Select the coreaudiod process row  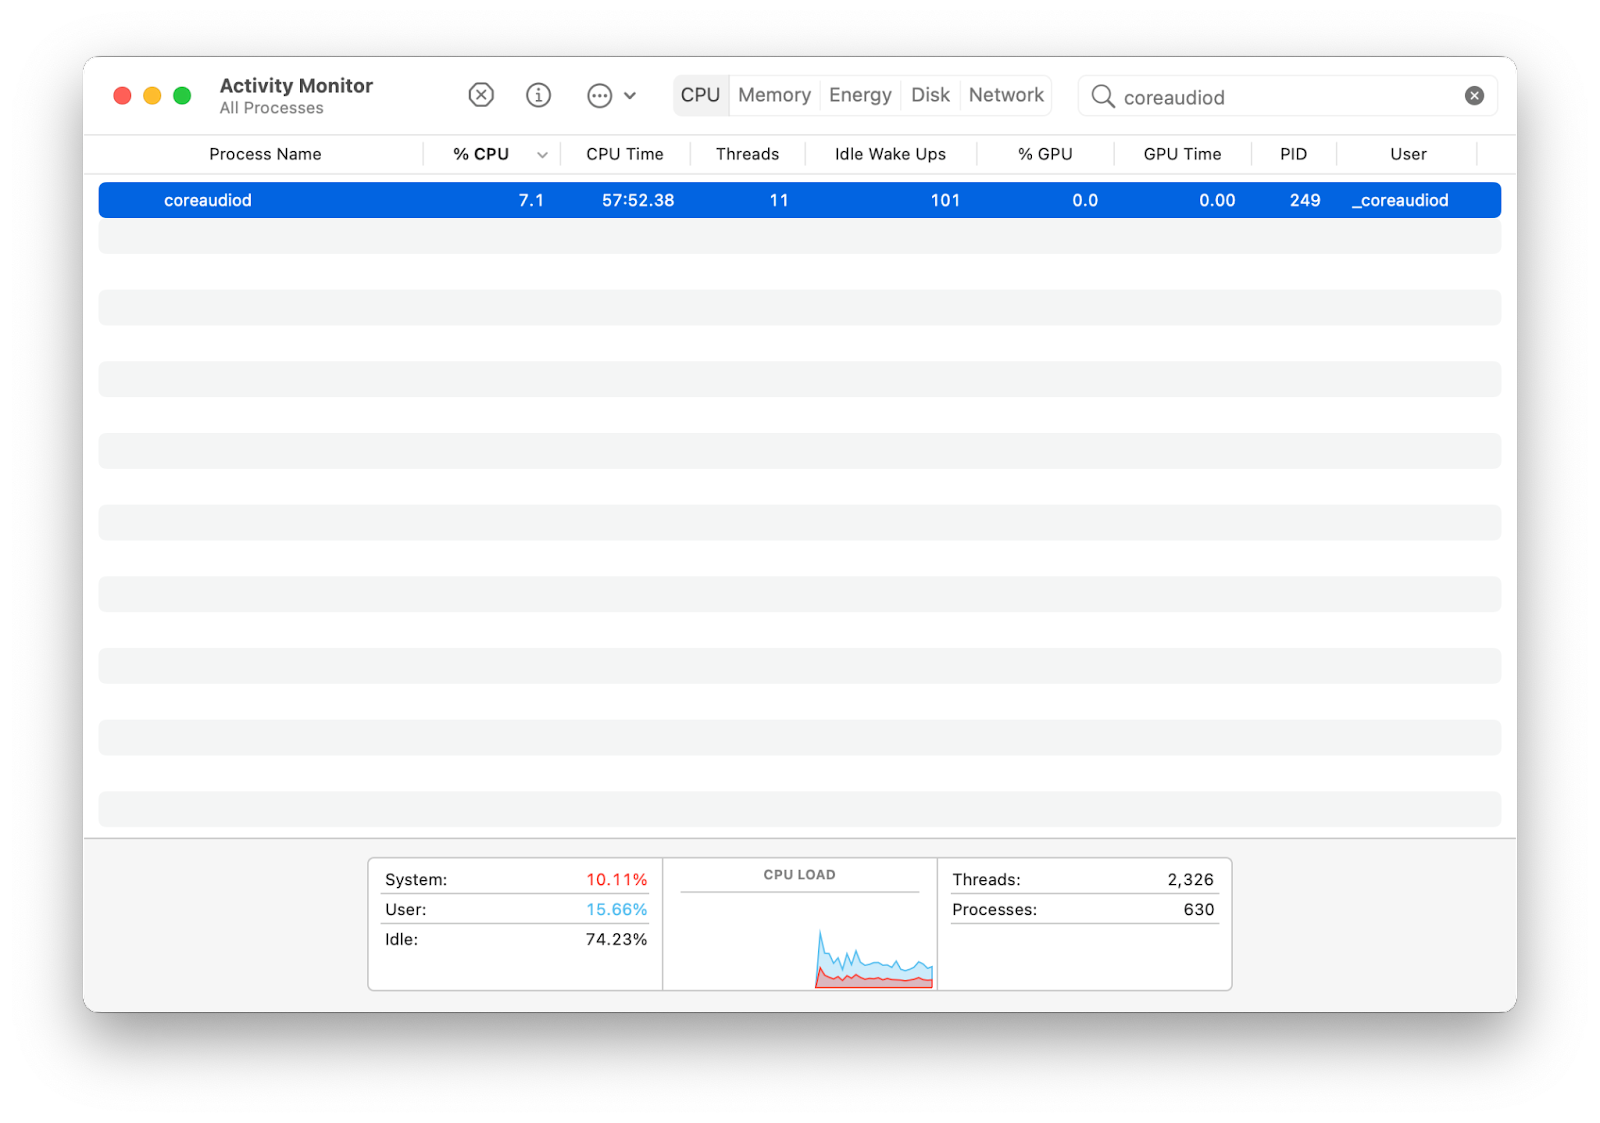(x=799, y=200)
